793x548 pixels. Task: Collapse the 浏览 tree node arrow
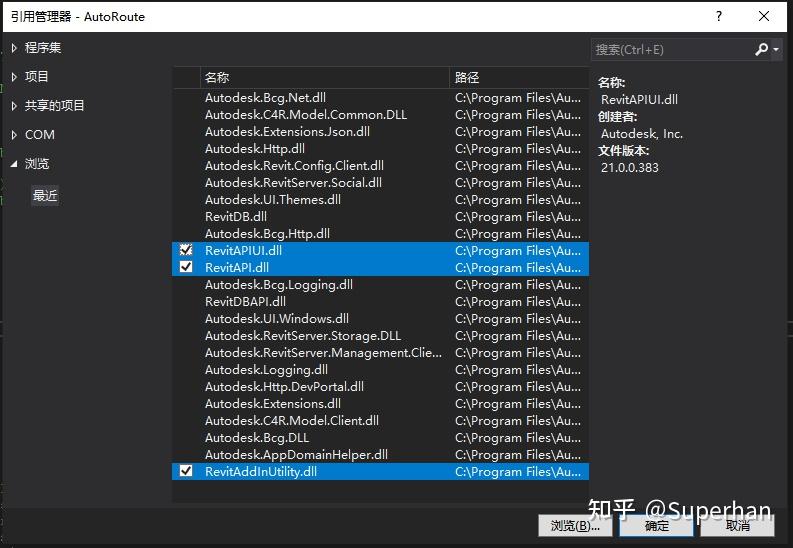pyautogui.click(x=14, y=164)
